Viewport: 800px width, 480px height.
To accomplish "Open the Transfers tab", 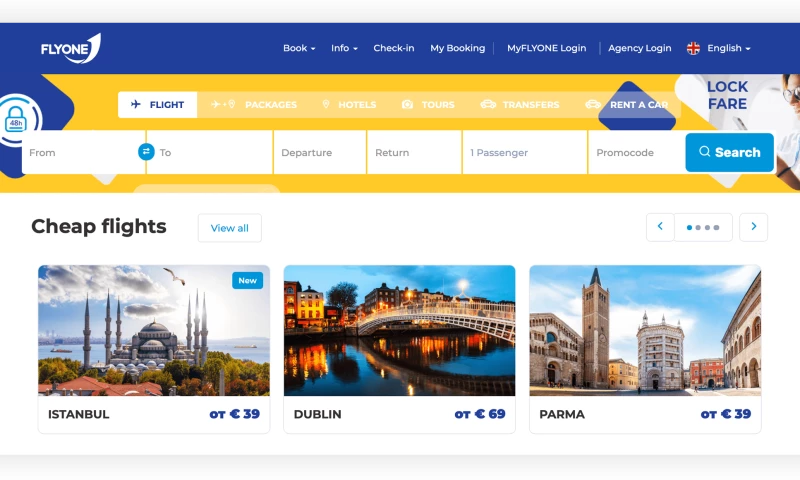I will 520,105.
